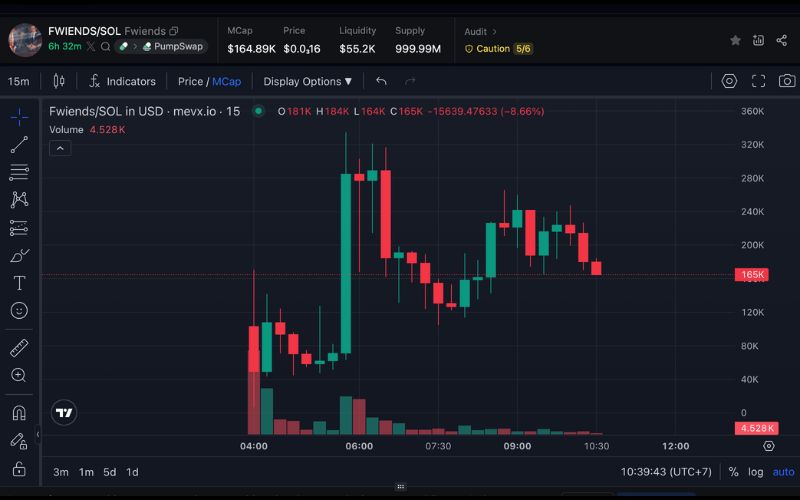Select the text annotation tool
This screenshot has height=500, width=800.
click(x=19, y=283)
